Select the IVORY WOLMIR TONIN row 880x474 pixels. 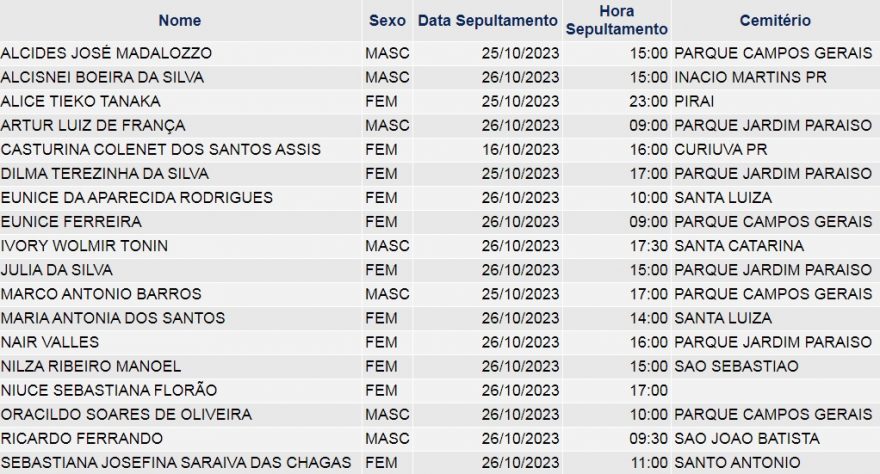(x=440, y=246)
